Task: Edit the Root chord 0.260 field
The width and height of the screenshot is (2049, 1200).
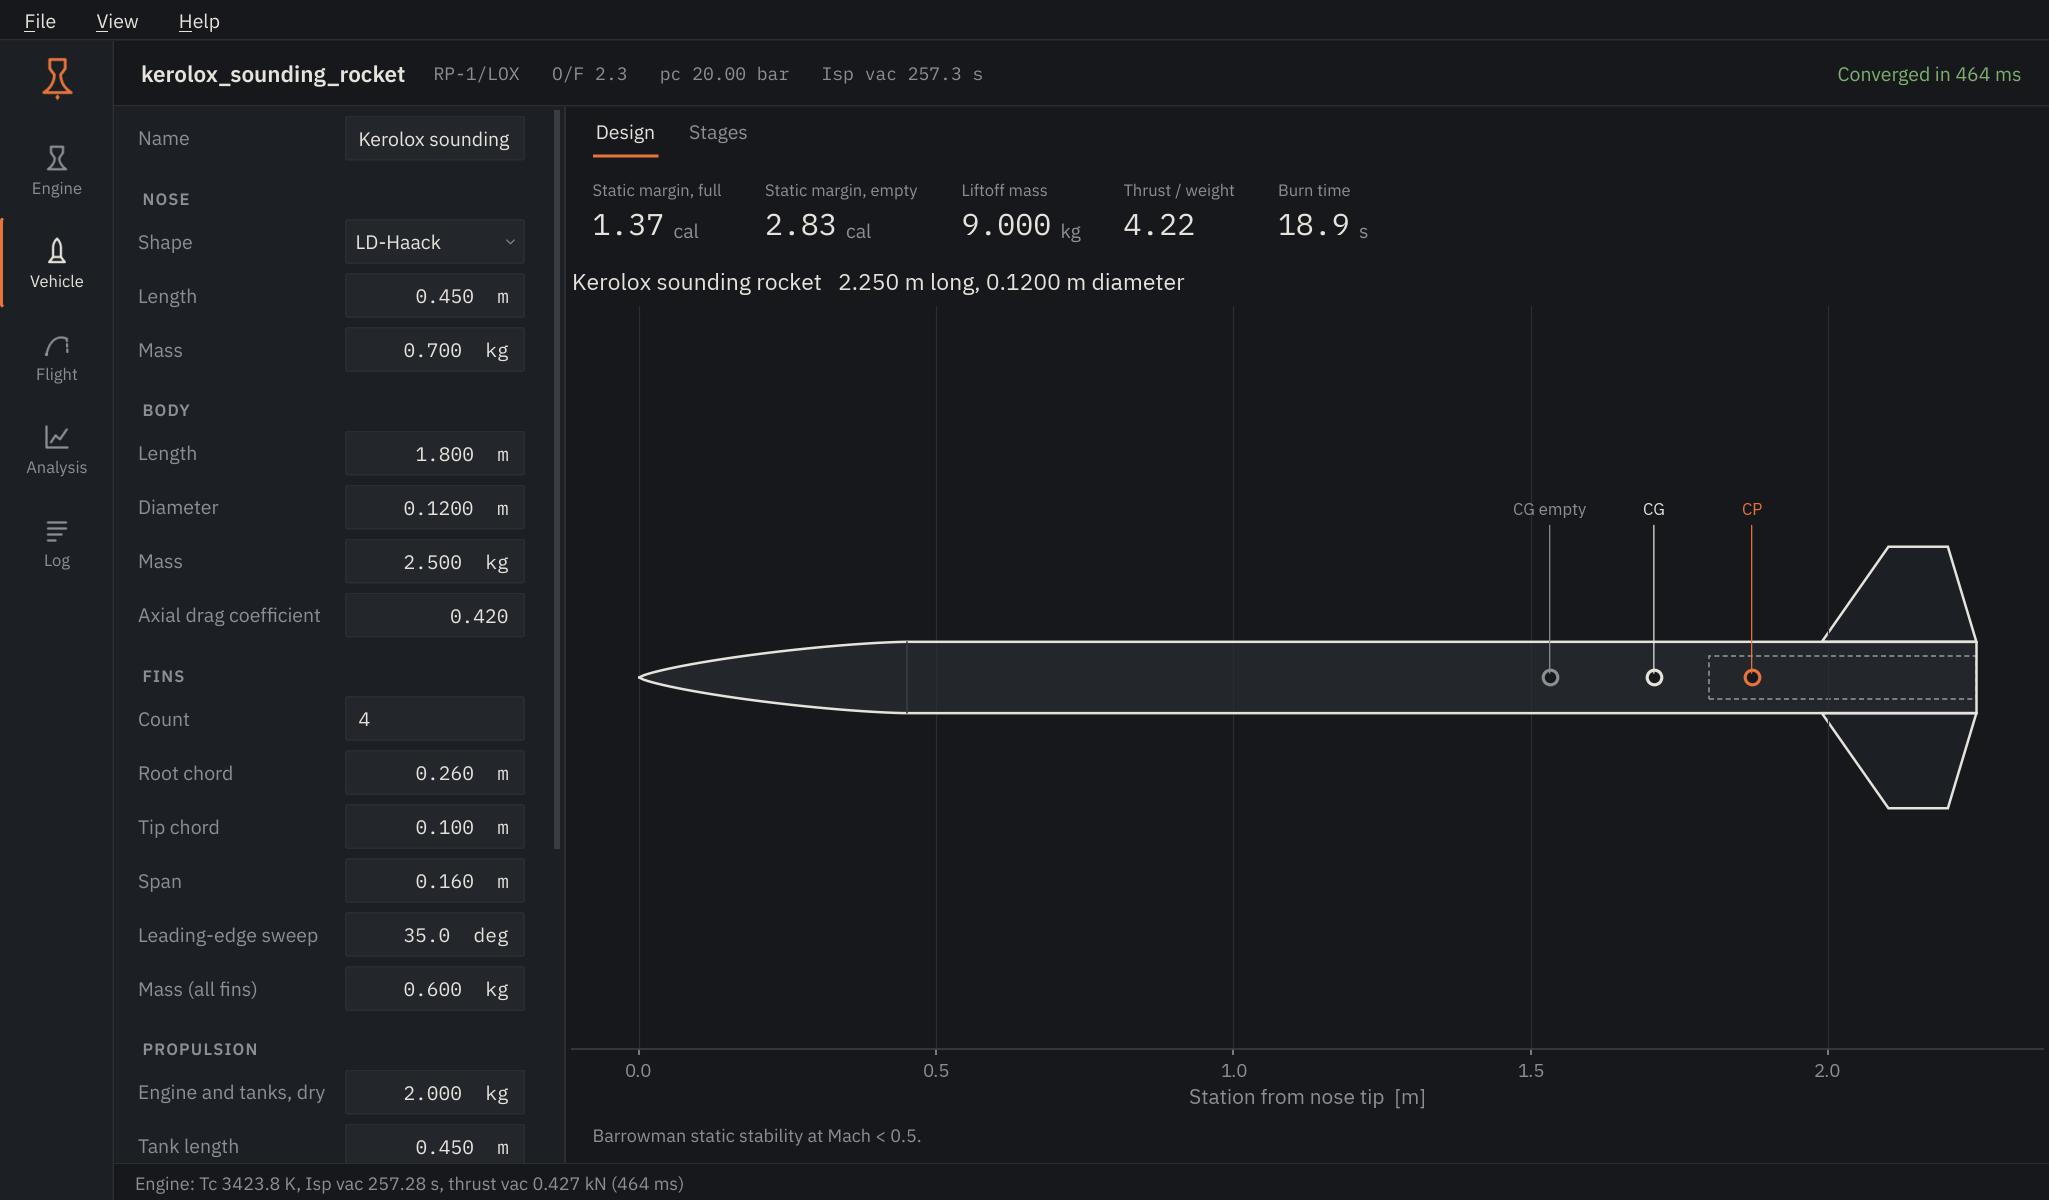Action: coord(435,773)
